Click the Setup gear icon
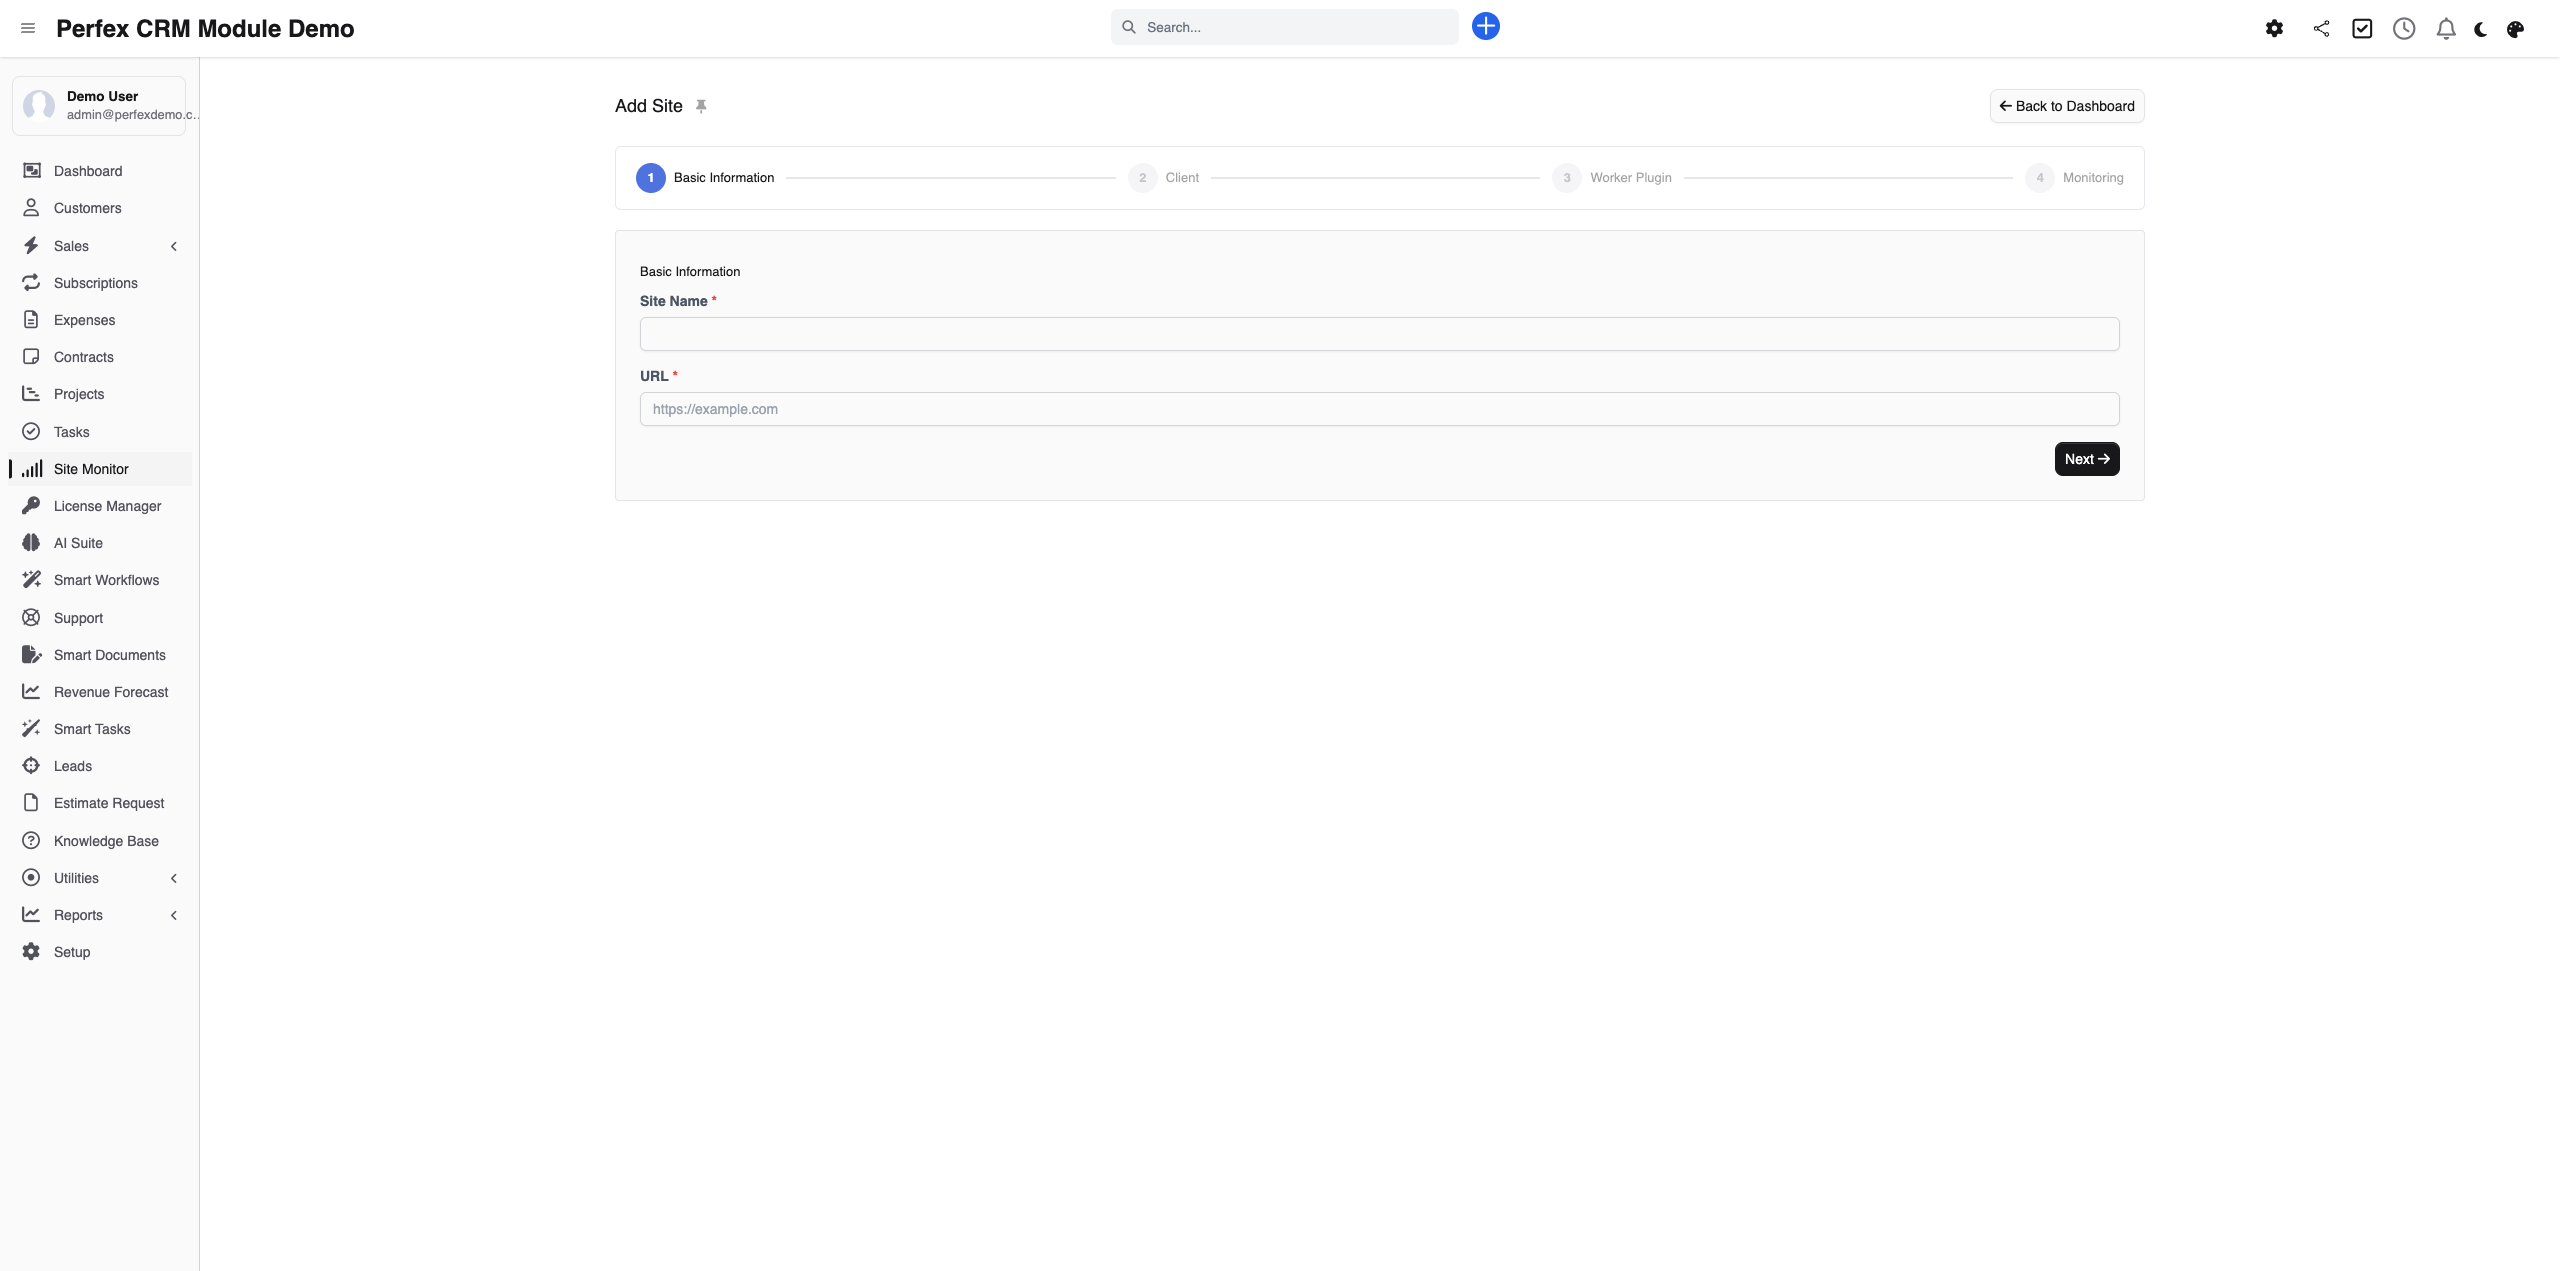Viewport: 2560px width, 1271px height. pos(31,952)
